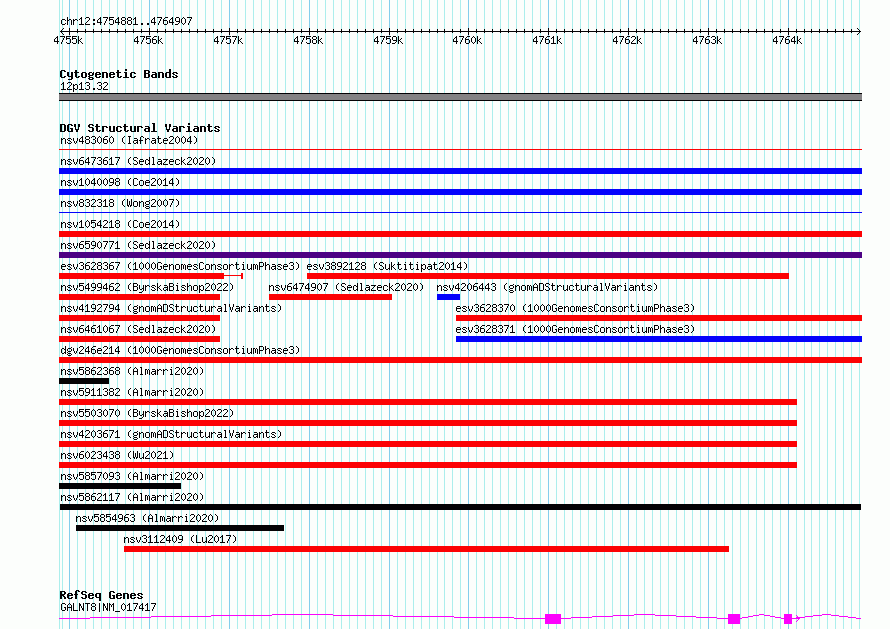Select the first magenta GALNT8 exon box
890x629 pixels.
[x=553, y=619]
